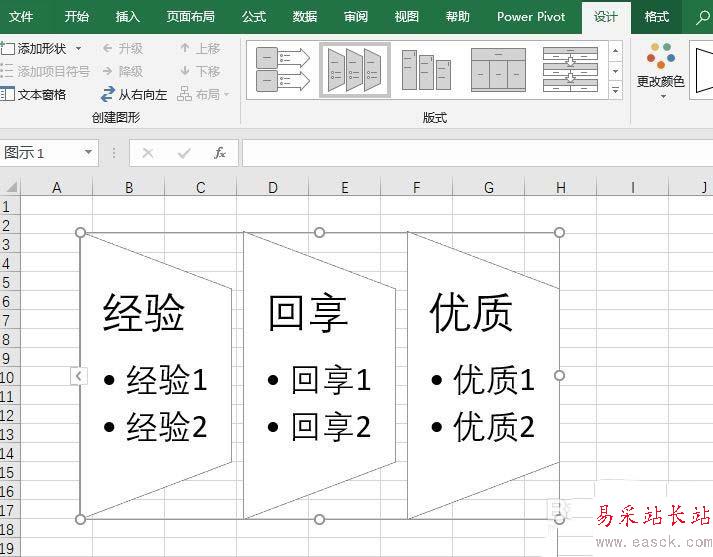Expand the 添加形状 dropdown arrow
Image resolution: width=713 pixels, height=557 pixels.
click(x=78, y=48)
